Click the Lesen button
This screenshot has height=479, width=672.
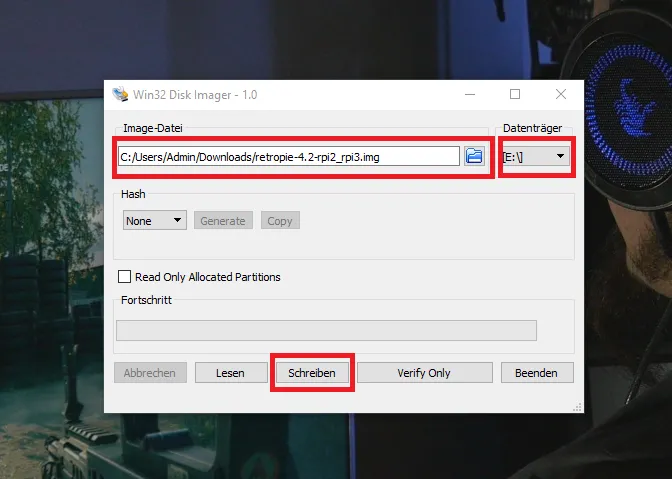click(x=231, y=373)
